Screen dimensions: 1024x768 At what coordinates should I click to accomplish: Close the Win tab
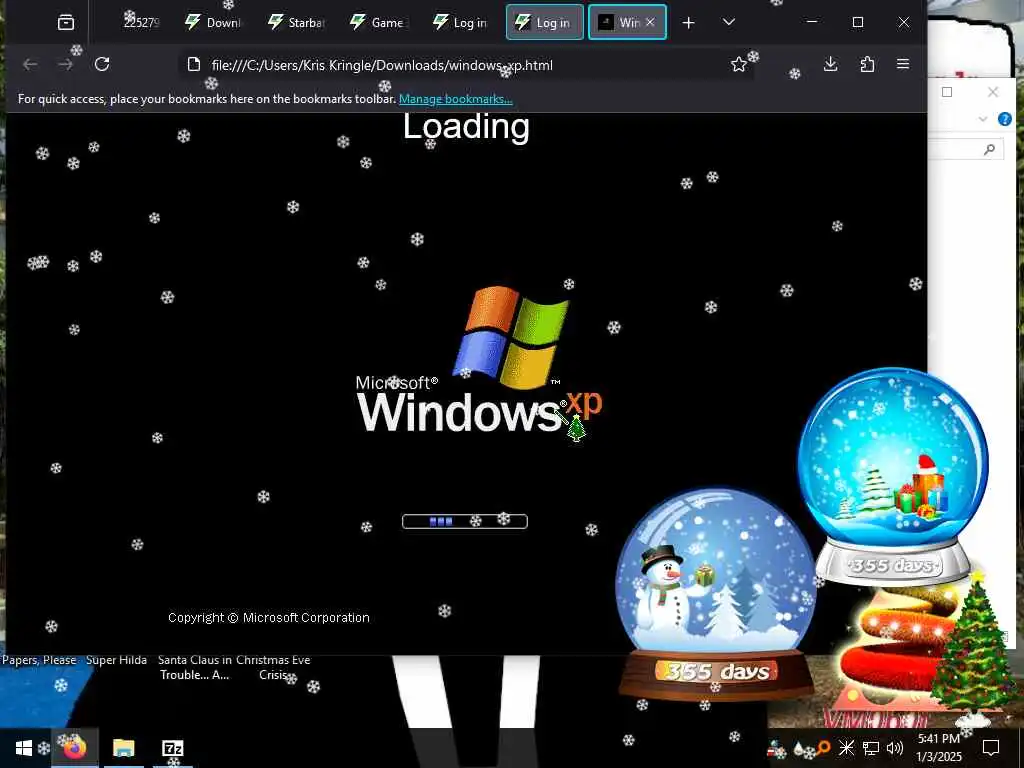point(650,22)
